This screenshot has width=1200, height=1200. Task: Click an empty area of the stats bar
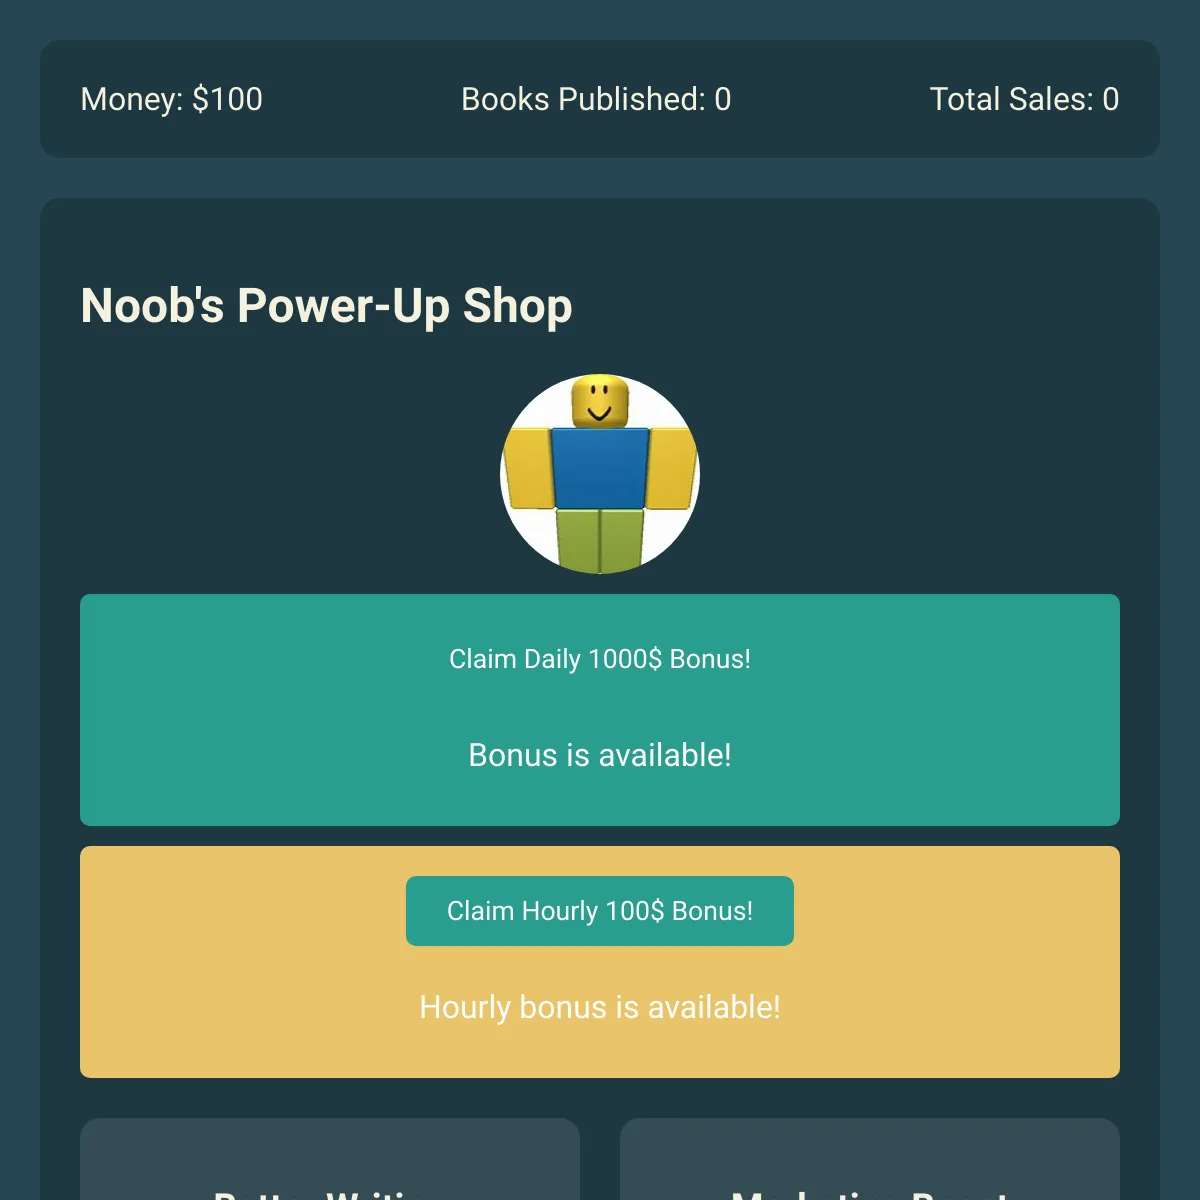coord(360,99)
